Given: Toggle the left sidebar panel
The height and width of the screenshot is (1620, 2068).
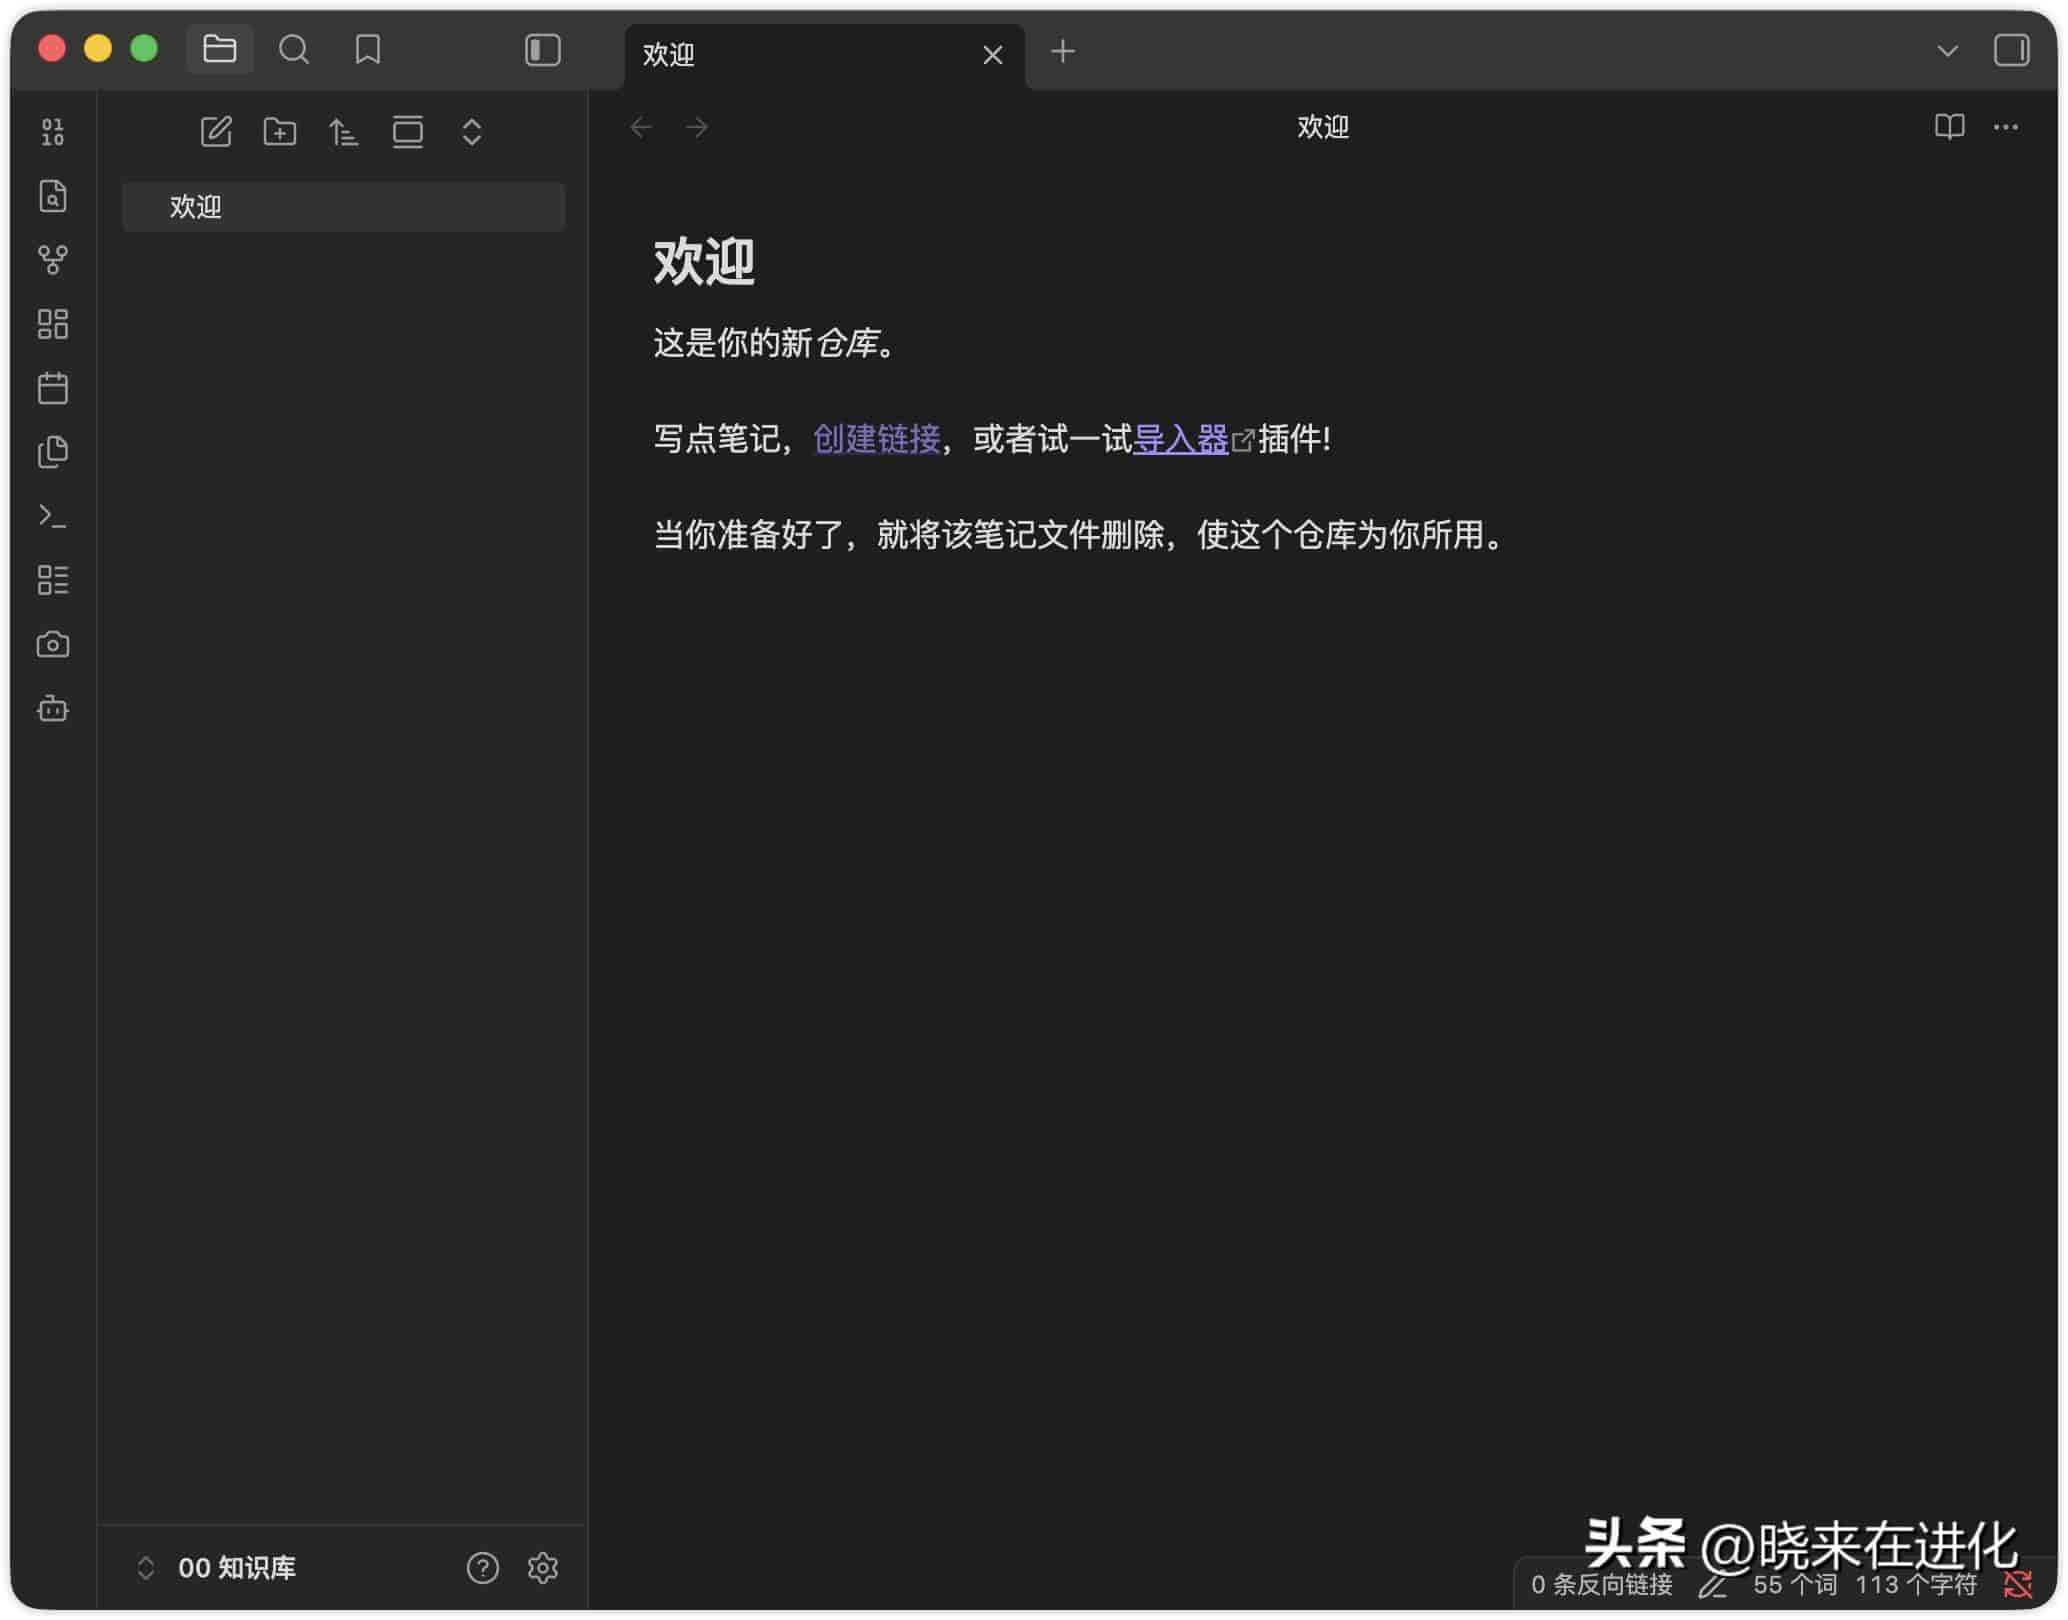Looking at the screenshot, I should tap(542, 50).
